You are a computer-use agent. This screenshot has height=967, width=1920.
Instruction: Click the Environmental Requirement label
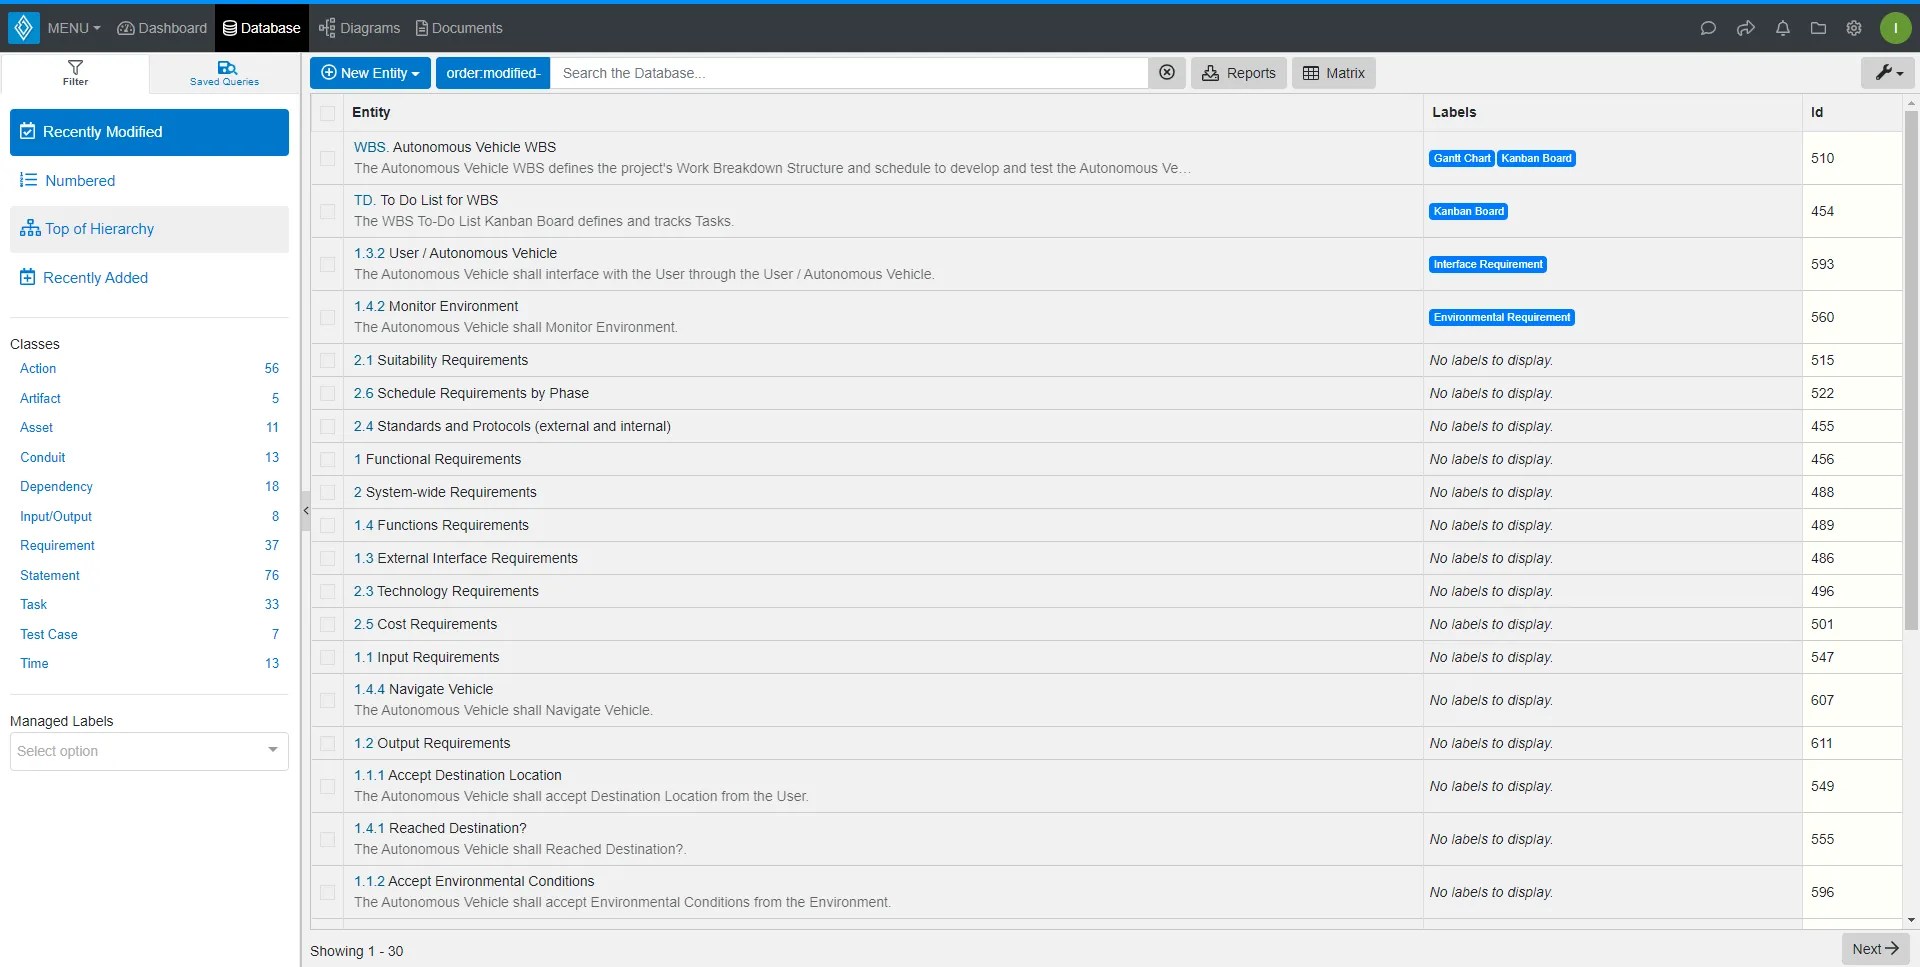point(1501,317)
